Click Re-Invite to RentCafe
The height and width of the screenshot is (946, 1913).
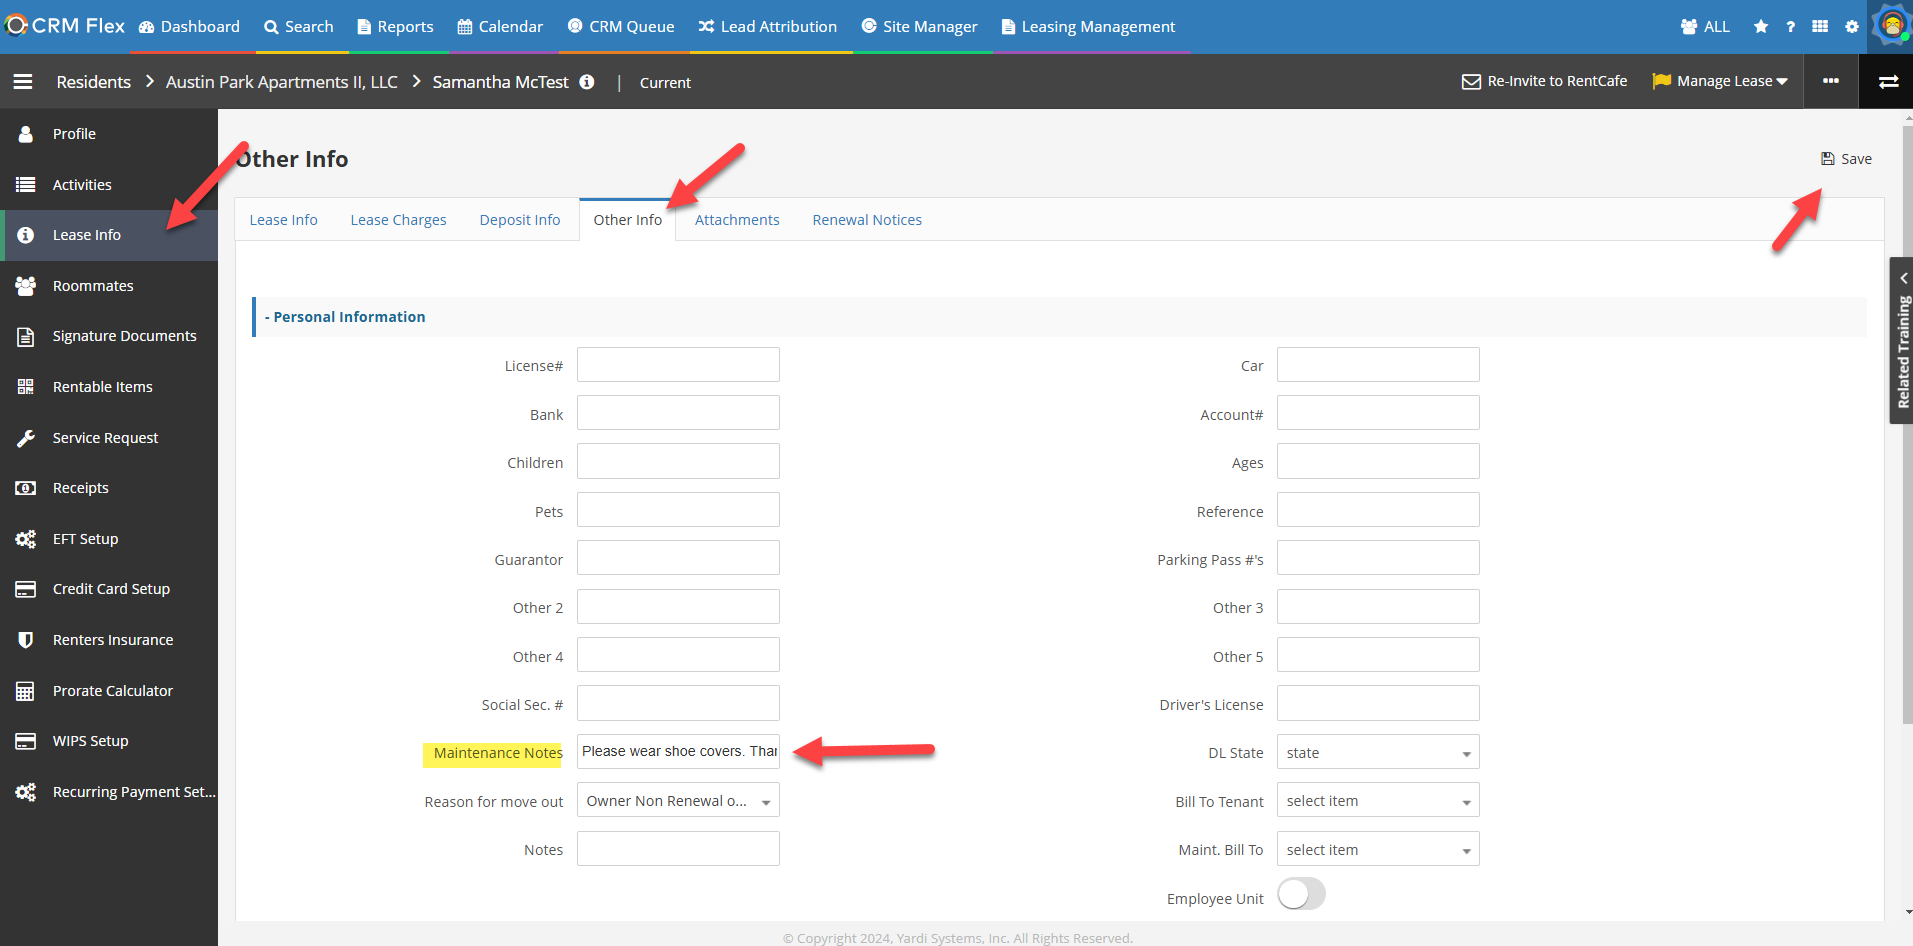1545,81
